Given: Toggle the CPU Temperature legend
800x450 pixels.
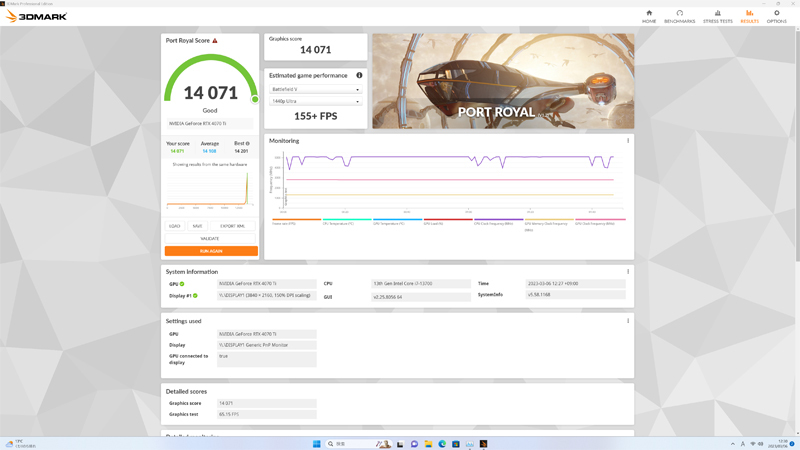Looking at the screenshot, I should 347,221.
